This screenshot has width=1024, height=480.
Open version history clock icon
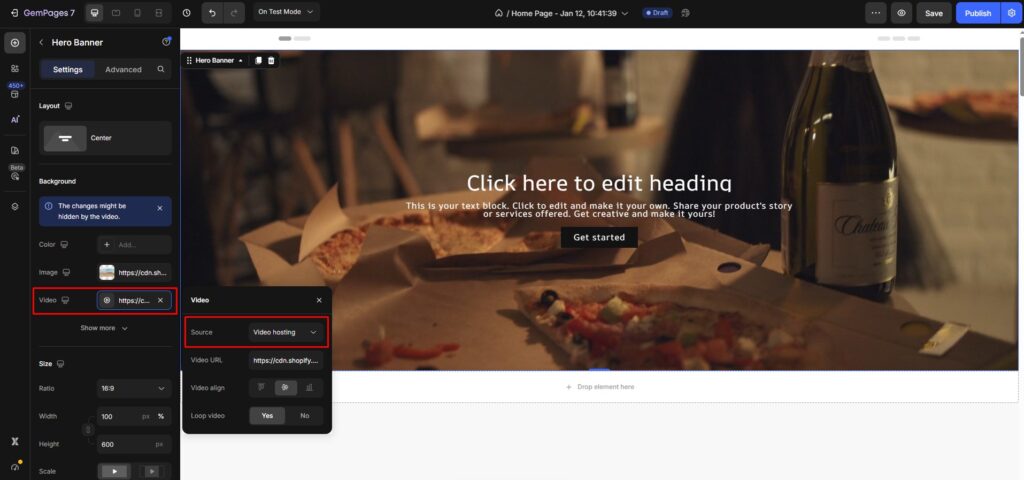pos(187,13)
